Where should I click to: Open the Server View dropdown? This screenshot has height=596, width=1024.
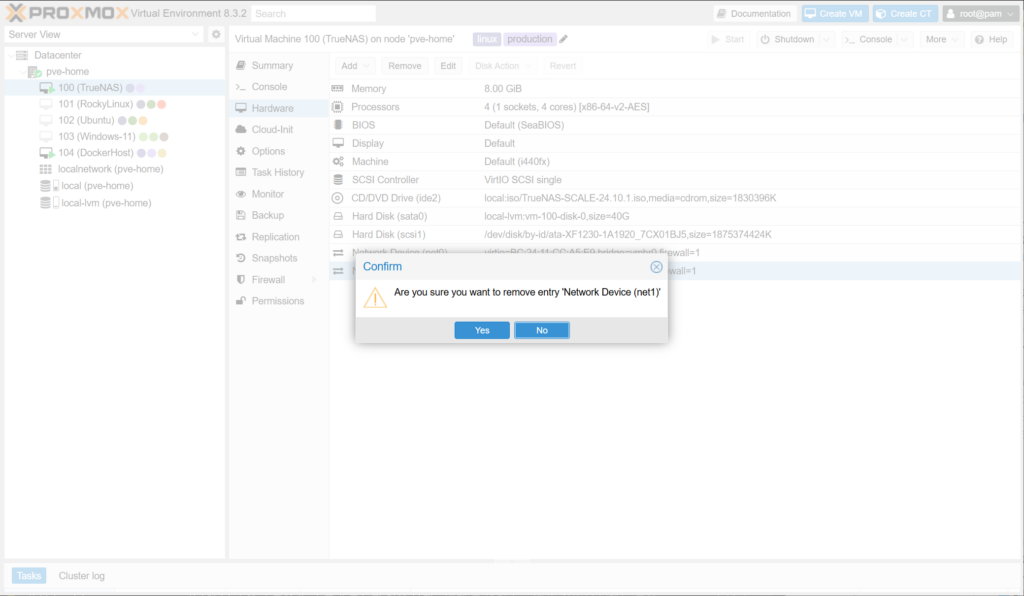[195, 34]
